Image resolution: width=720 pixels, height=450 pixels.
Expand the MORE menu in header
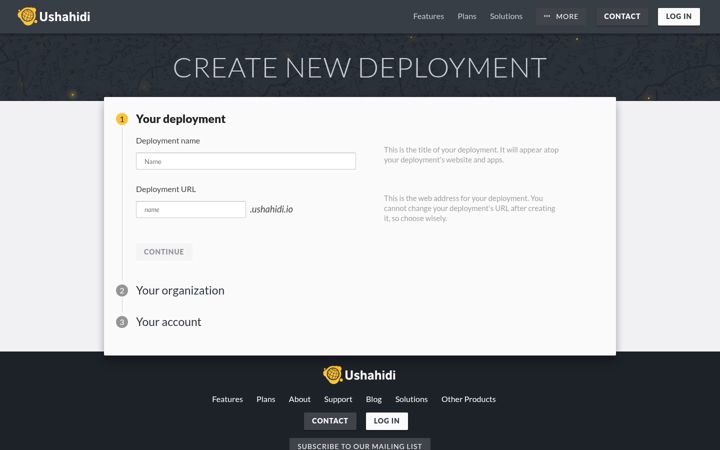561,17
